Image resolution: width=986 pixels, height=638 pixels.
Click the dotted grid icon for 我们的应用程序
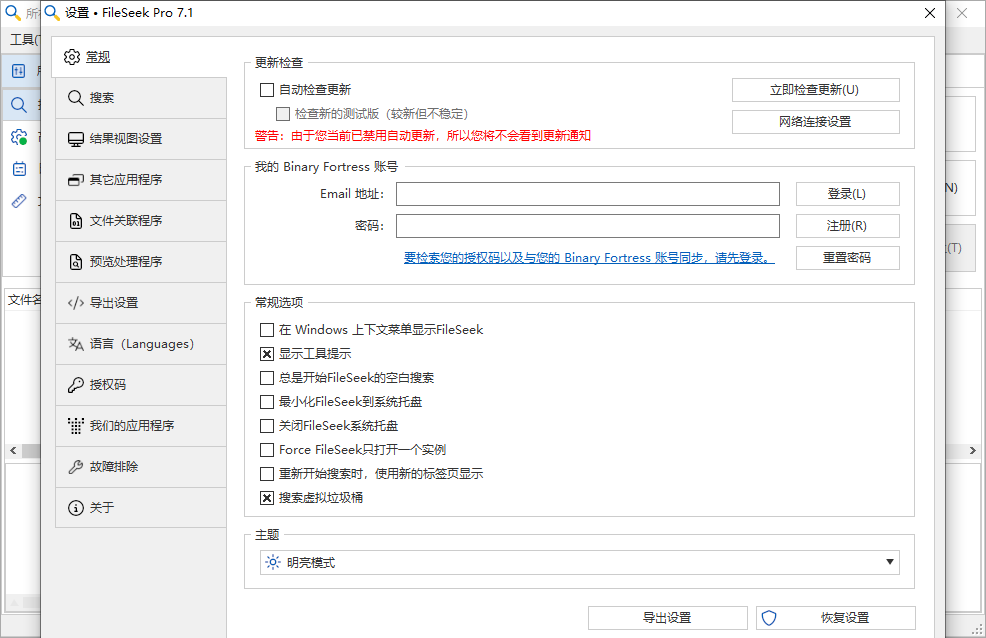pos(75,426)
